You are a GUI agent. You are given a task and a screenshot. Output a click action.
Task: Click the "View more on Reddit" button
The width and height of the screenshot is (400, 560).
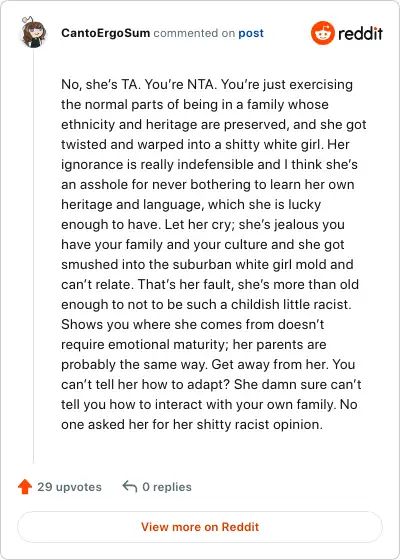(200, 527)
